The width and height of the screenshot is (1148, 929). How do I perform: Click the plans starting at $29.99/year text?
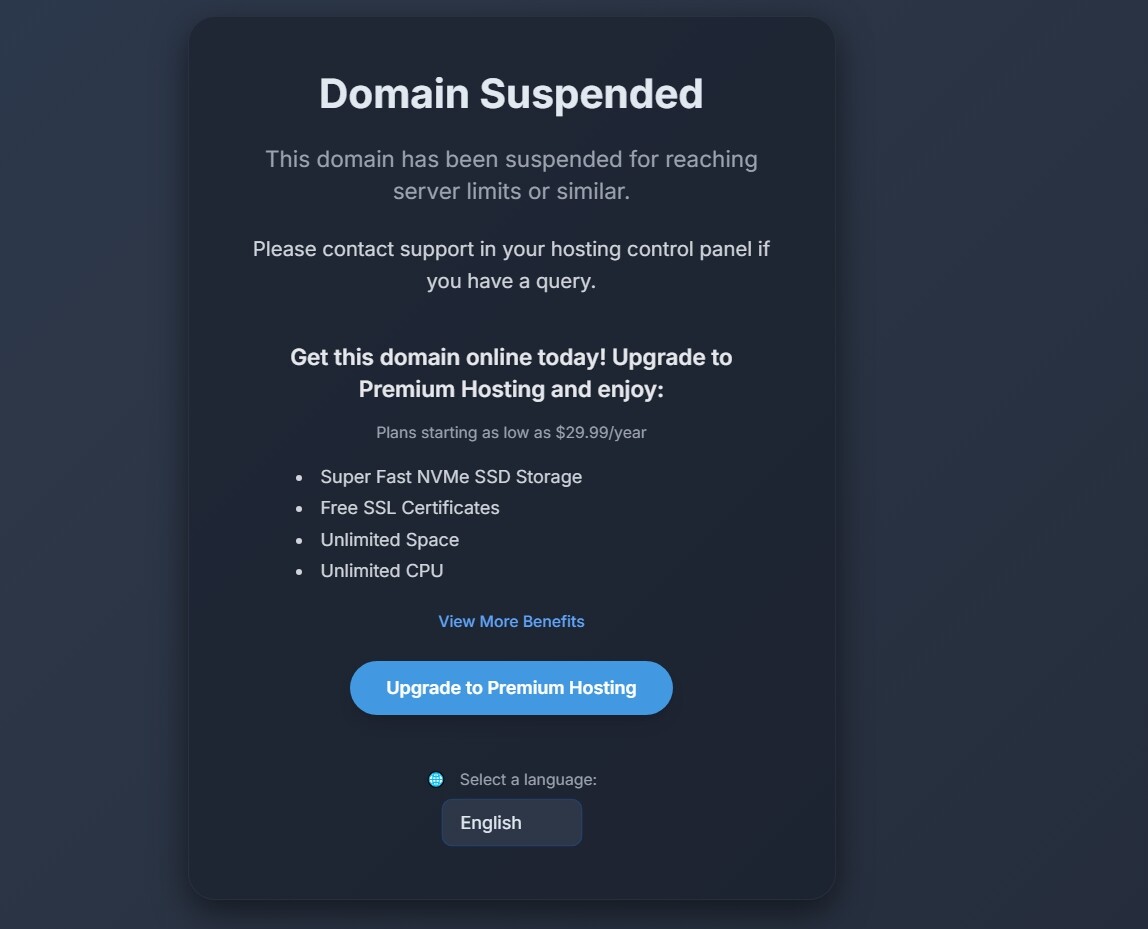(511, 432)
